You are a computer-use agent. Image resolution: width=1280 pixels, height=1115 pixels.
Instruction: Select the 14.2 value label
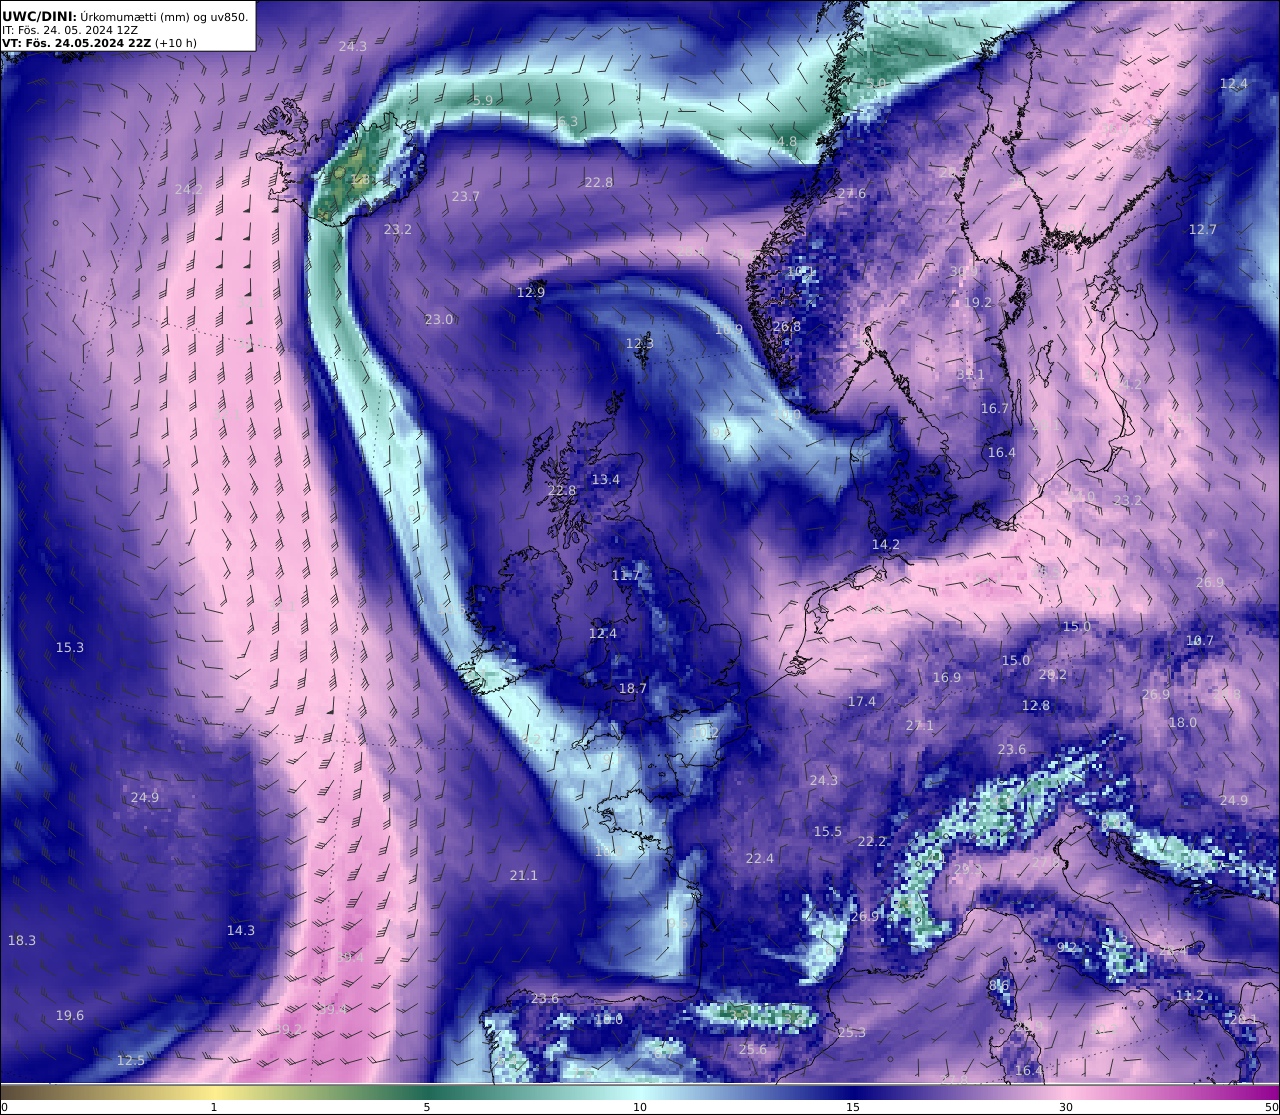point(886,545)
